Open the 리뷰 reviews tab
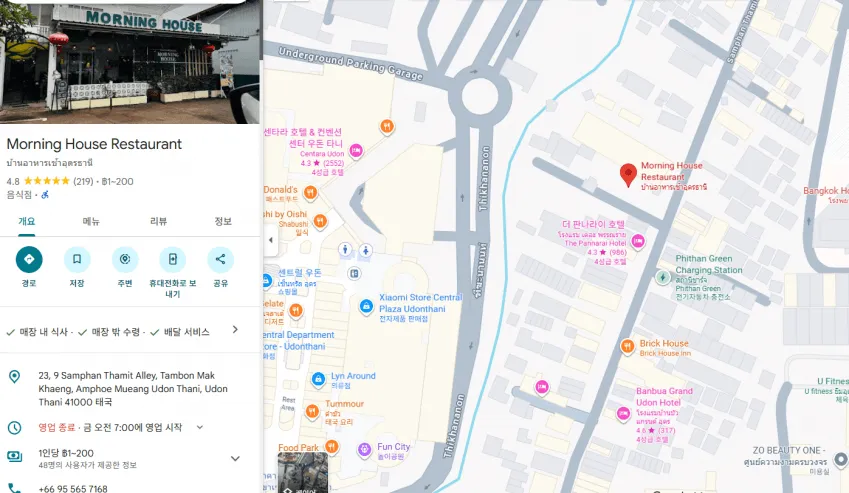This screenshot has width=849, height=493. (159, 221)
